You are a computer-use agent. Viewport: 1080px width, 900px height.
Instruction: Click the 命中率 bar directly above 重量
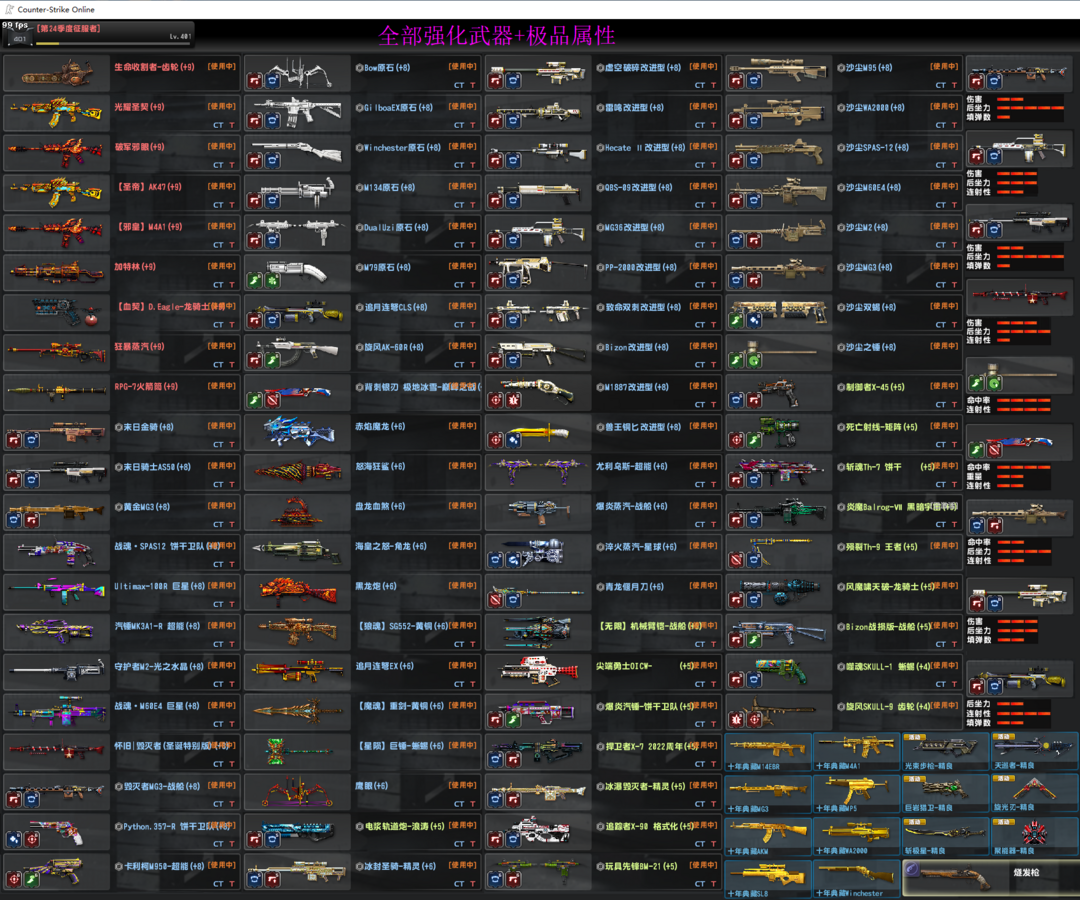(x=1023, y=468)
